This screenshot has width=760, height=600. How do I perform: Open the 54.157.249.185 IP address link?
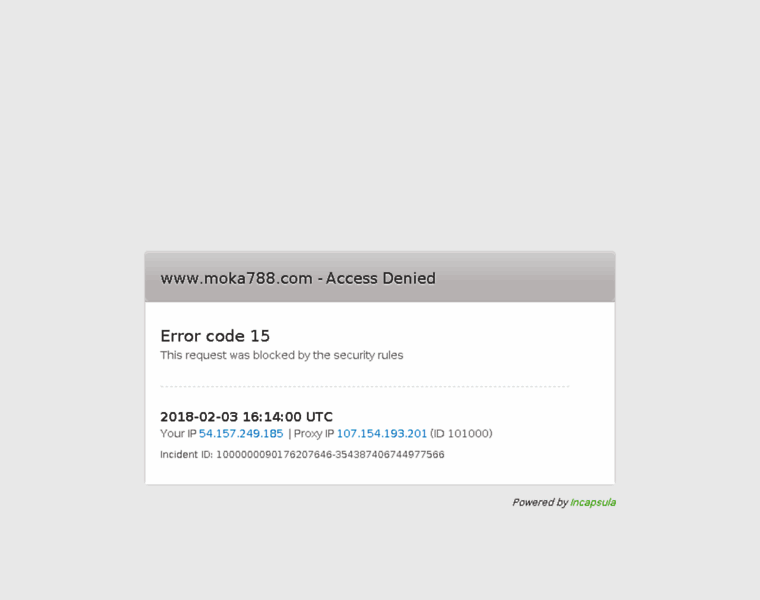tap(241, 433)
